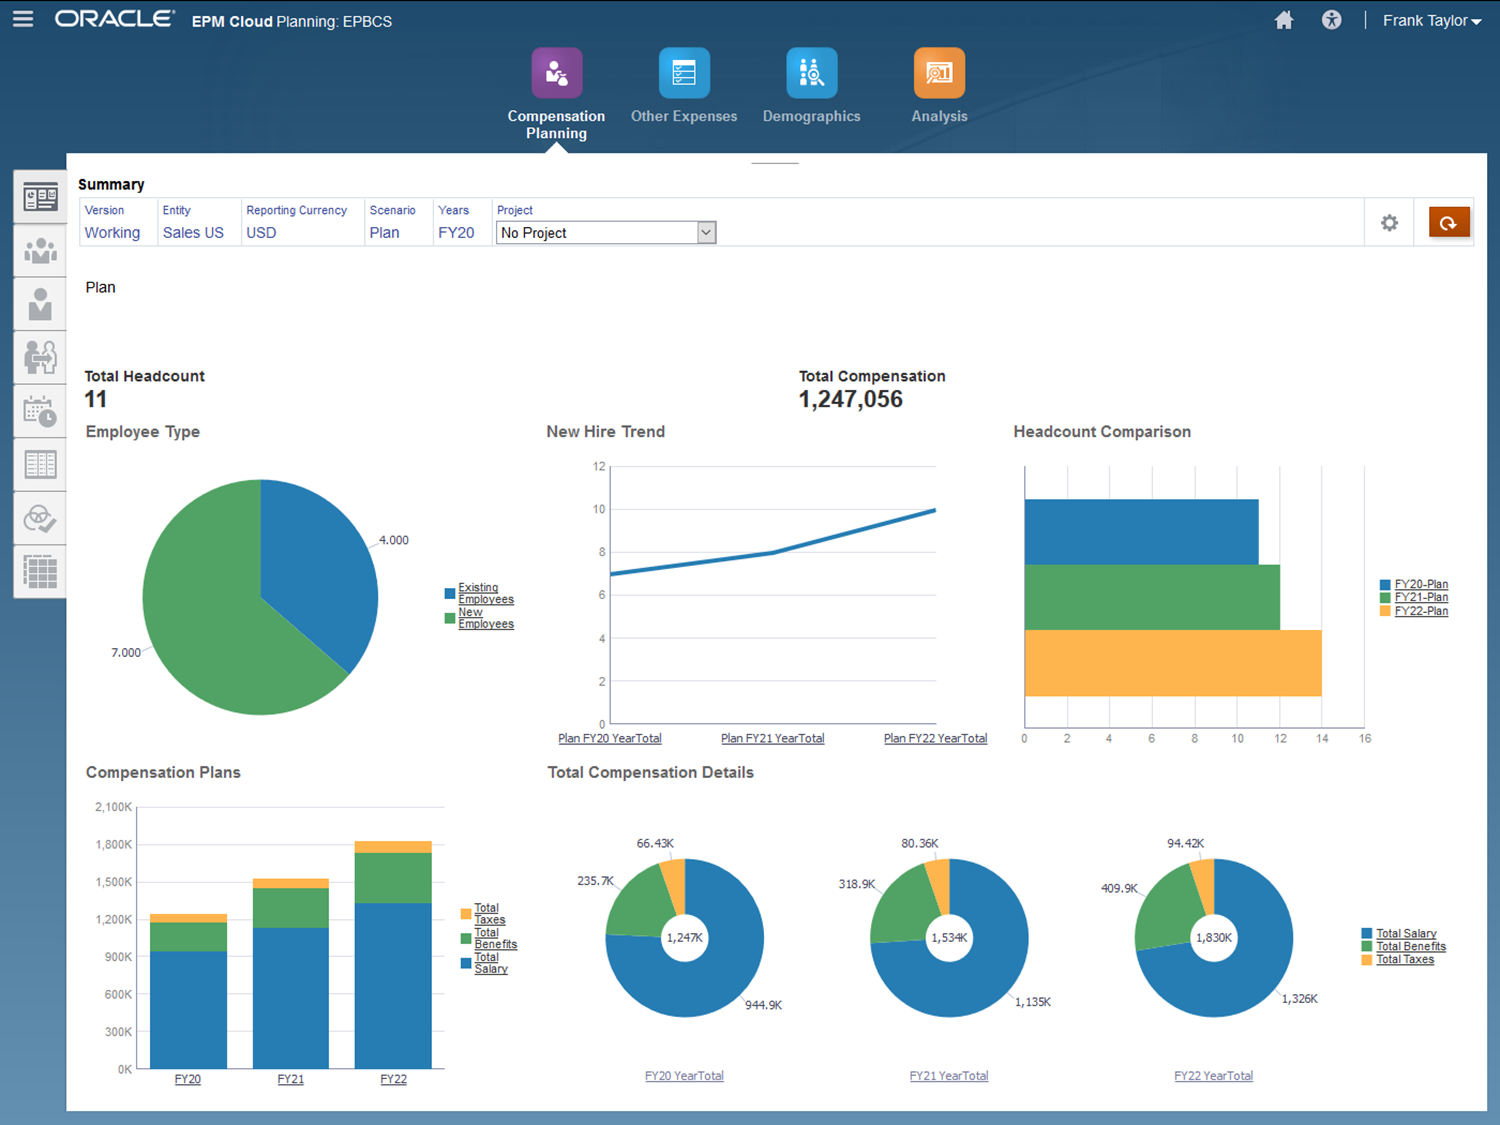This screenshot has height=1125, width=1500.
Task: Click the gear settings icon
Action: pos(1389,223)
